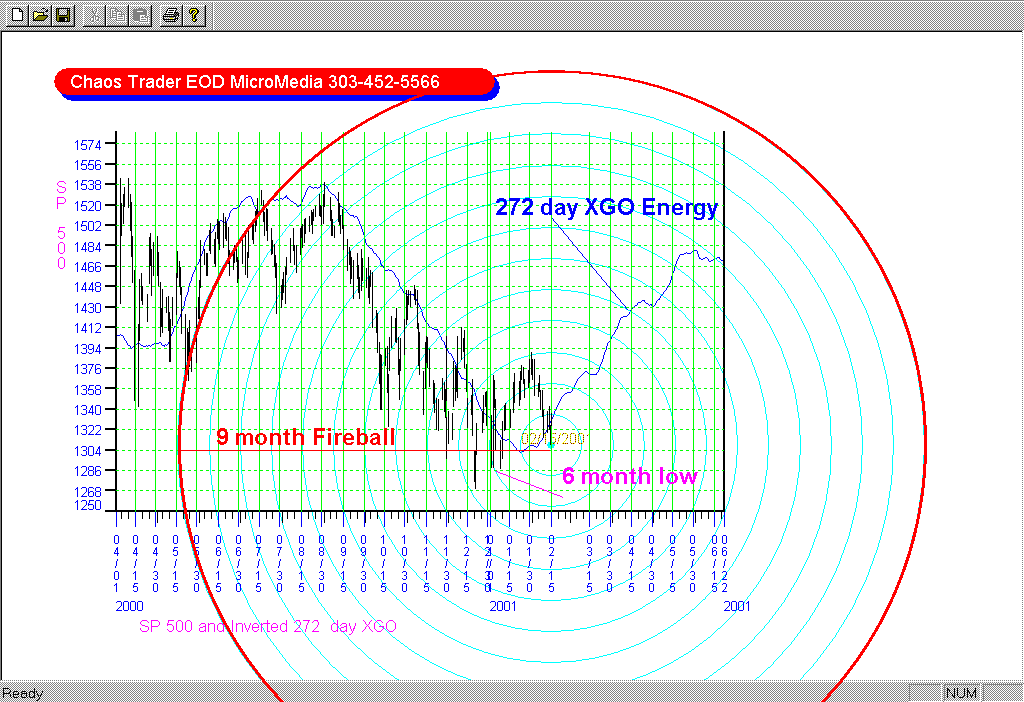Click the New document toolbar icon
Image resolution: width=1024 pixels, height=702 pixels.
pos(18,14)
